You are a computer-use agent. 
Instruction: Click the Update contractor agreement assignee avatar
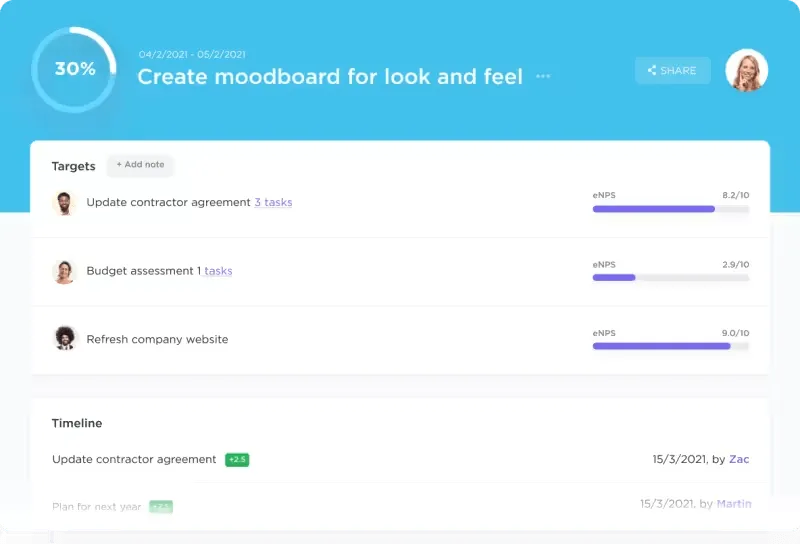[64, 203]
